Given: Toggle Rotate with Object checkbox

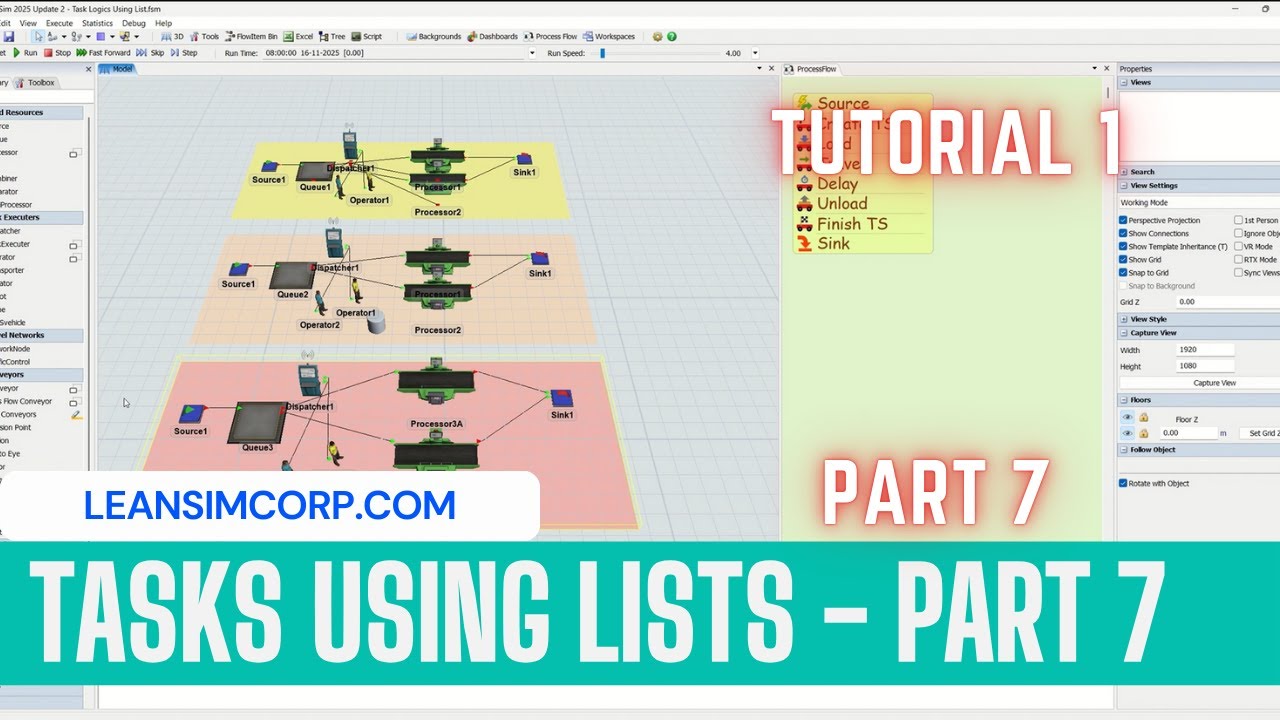Looking at the screenshot, I should [x=1123, y=483].
